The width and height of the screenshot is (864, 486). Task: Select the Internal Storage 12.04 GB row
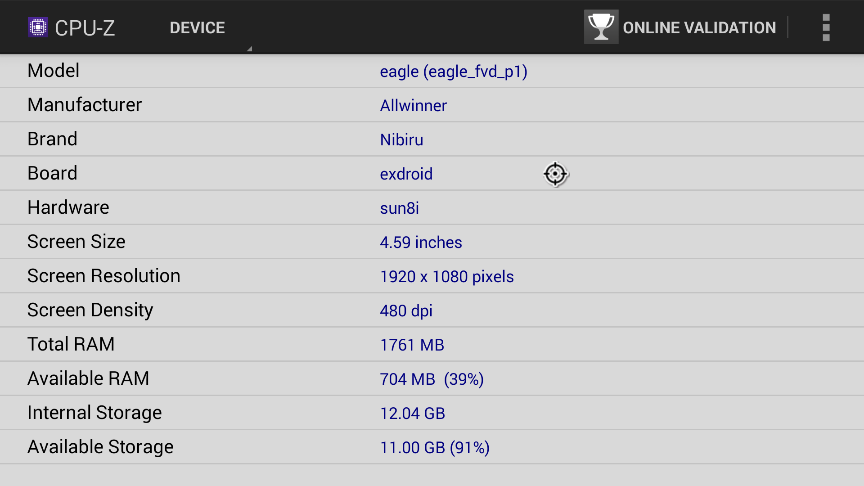(432, 412)
